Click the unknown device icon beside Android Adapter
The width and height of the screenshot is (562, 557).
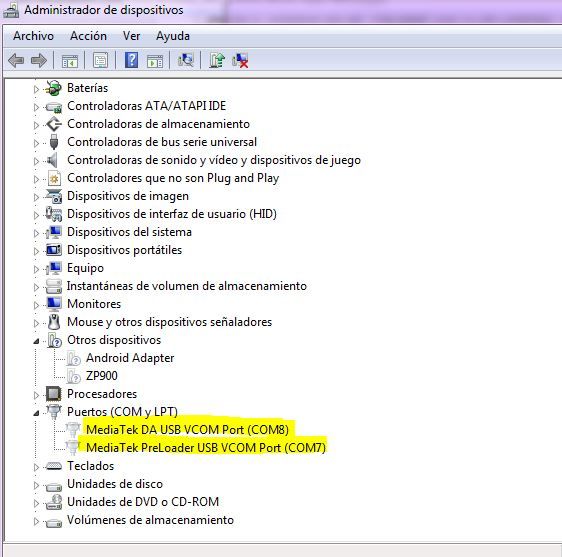click(73, 358)
